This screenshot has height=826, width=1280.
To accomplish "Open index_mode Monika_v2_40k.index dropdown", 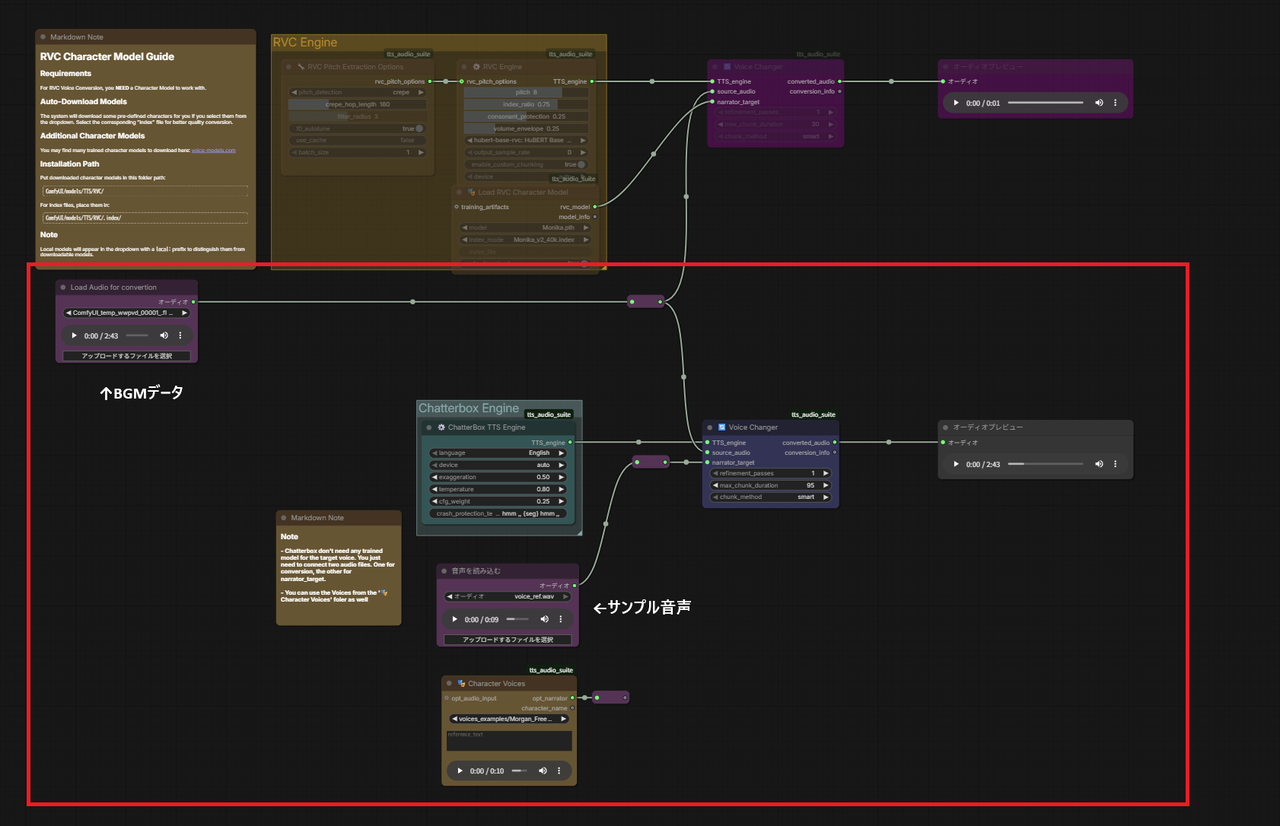I will [524, 239].
